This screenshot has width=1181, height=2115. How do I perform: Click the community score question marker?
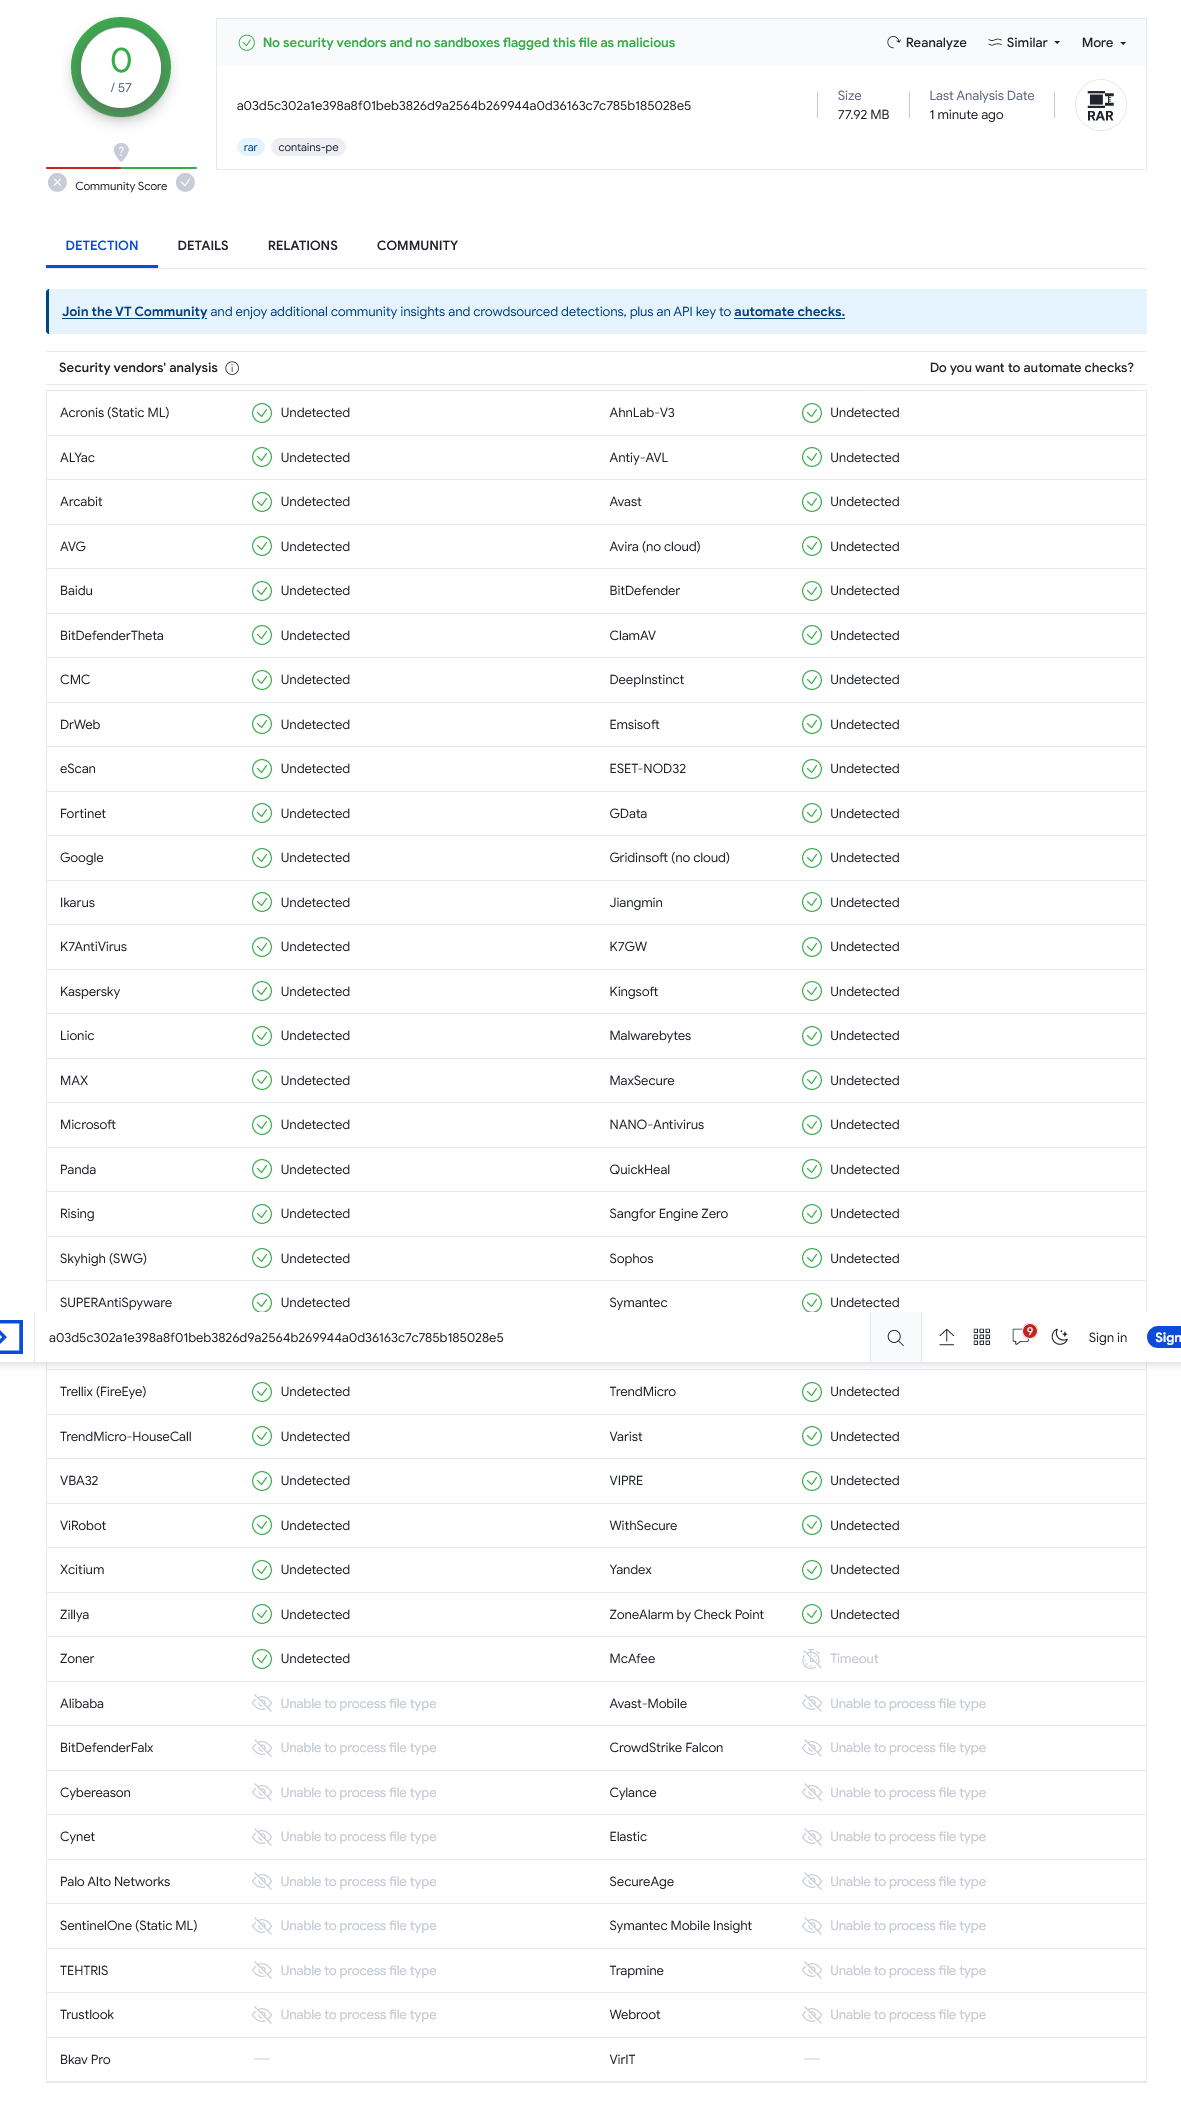coord(121,152)
